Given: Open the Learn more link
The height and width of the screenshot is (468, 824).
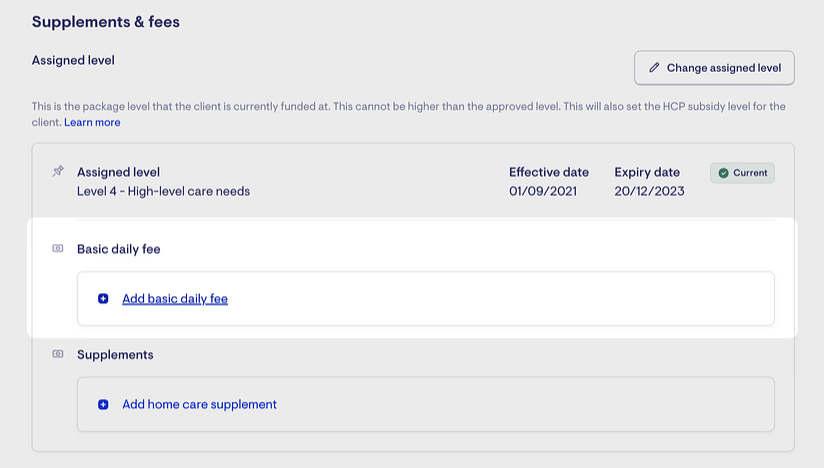Looking at the screenshot, I should click(x=92, y=122).
